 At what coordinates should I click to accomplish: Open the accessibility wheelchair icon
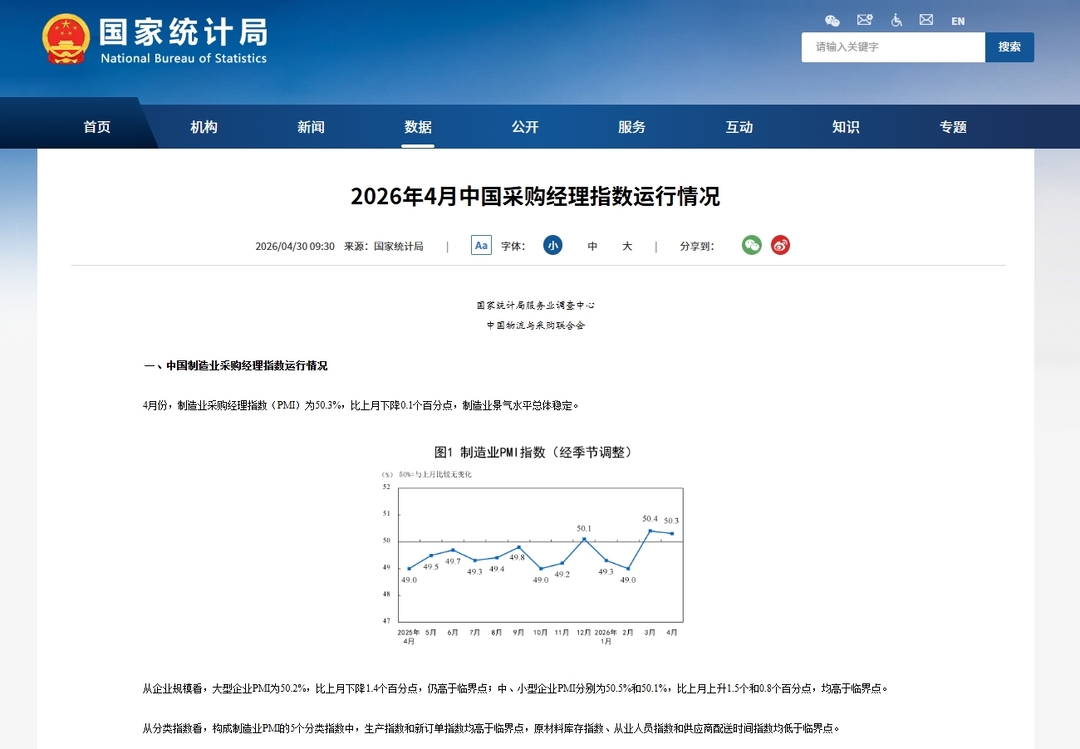[896, 20]
